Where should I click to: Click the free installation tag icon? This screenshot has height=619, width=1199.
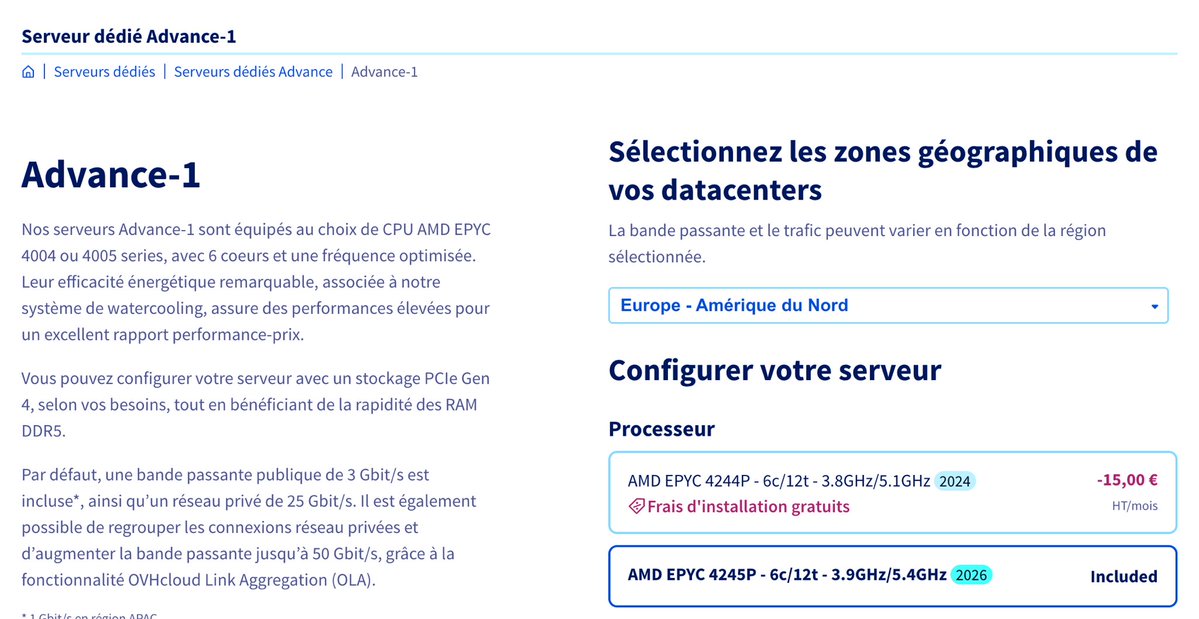click(x=636, y=507)
